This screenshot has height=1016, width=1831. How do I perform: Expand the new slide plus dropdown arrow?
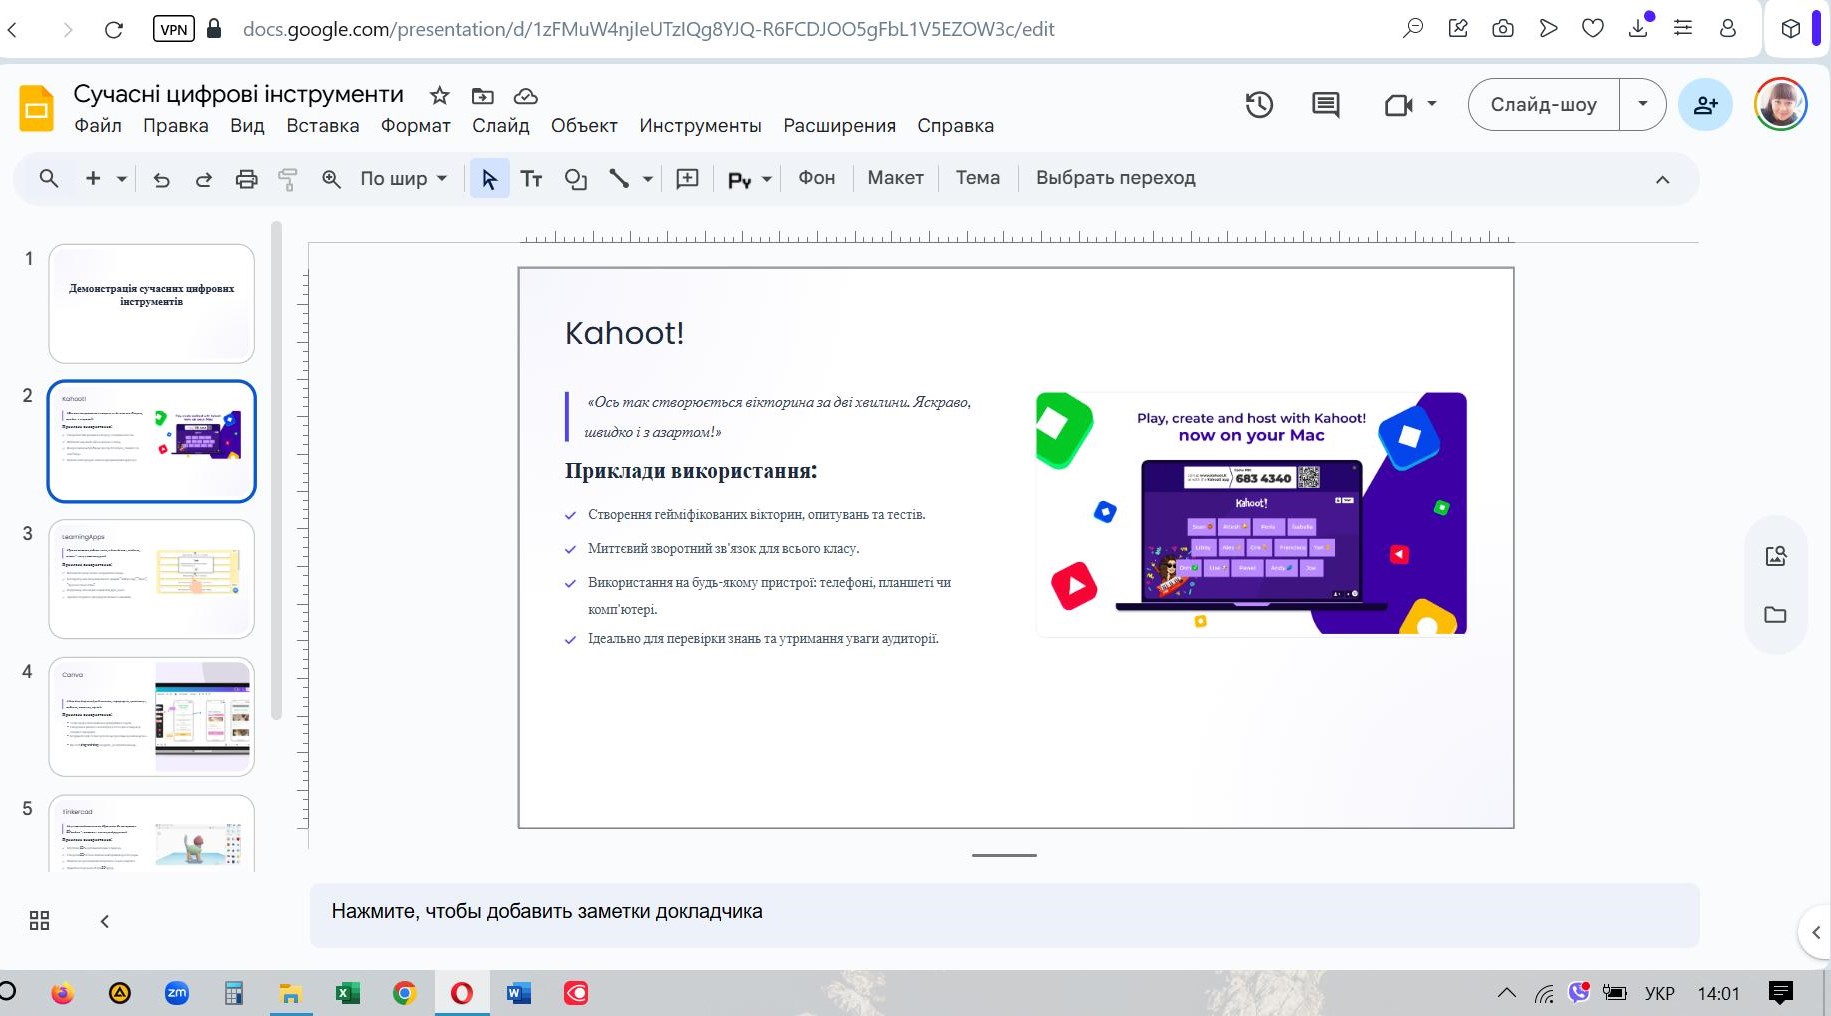click(122, 179)
